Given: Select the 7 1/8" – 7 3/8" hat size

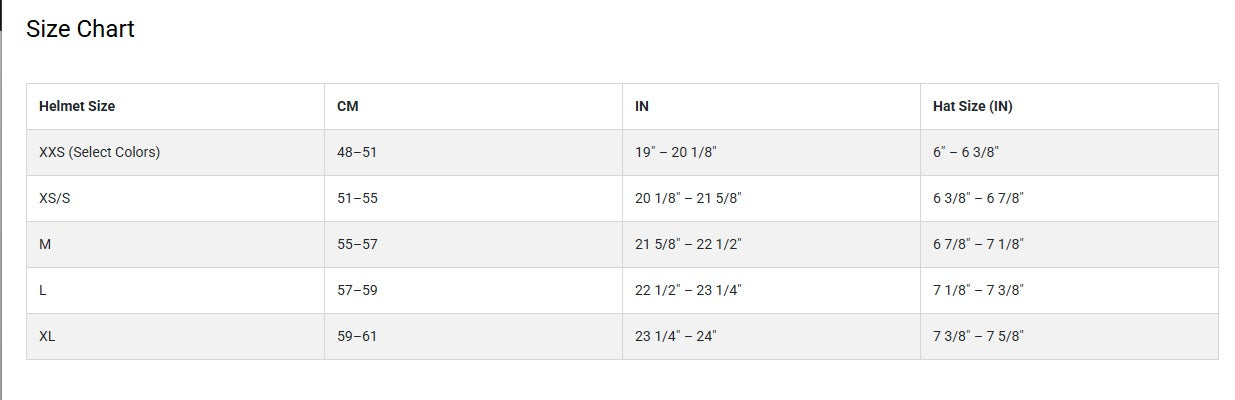Looking at the screenshot, I should coord(978,290).
